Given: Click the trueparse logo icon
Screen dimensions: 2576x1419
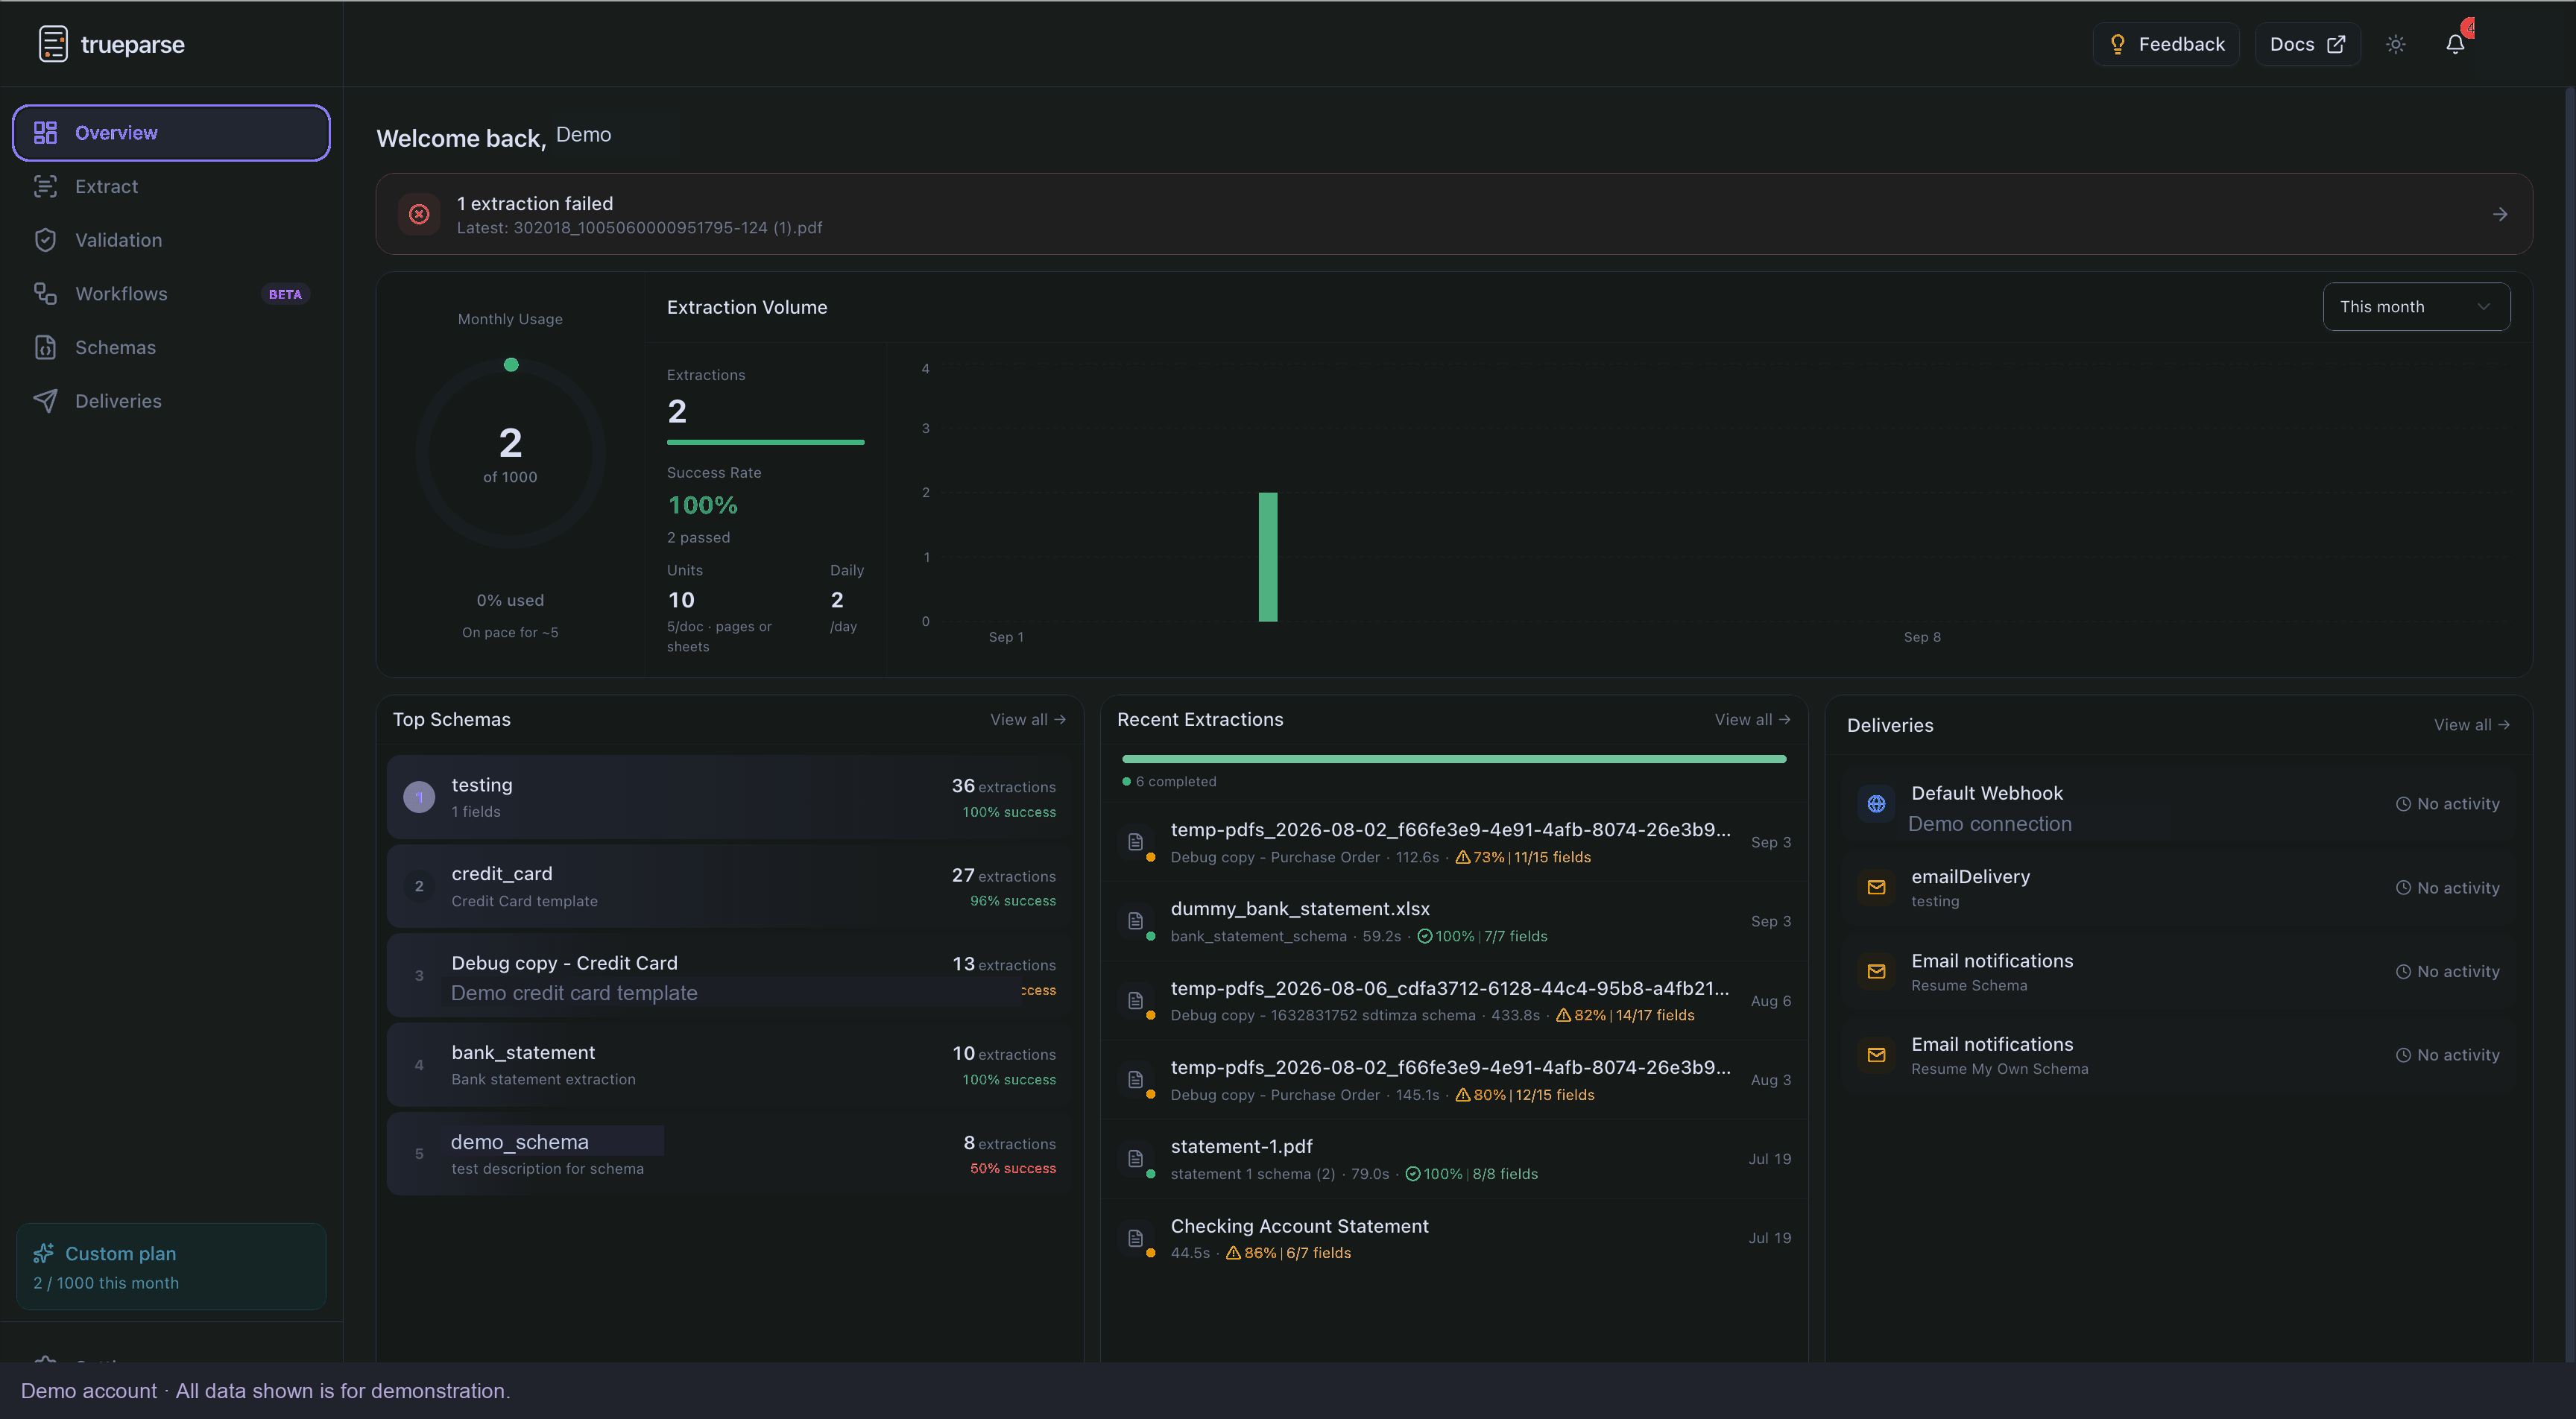Looking at the screenshot, I should [53, 44].
